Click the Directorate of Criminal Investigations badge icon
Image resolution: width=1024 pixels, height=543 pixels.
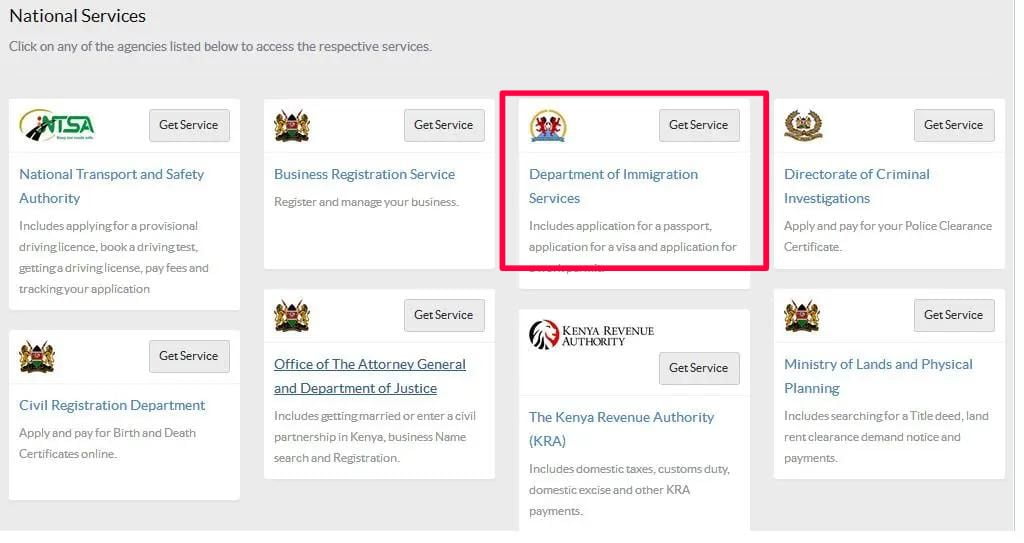(803, 125)
